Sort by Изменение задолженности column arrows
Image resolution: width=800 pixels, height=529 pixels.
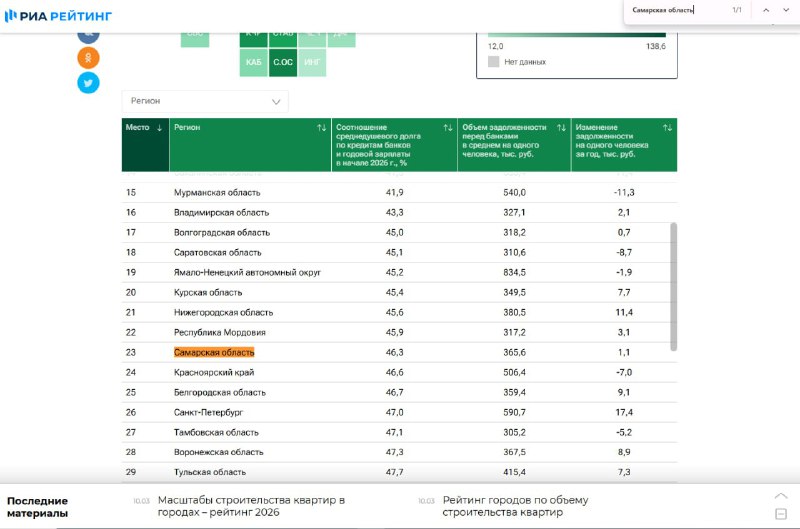(667, 128)
